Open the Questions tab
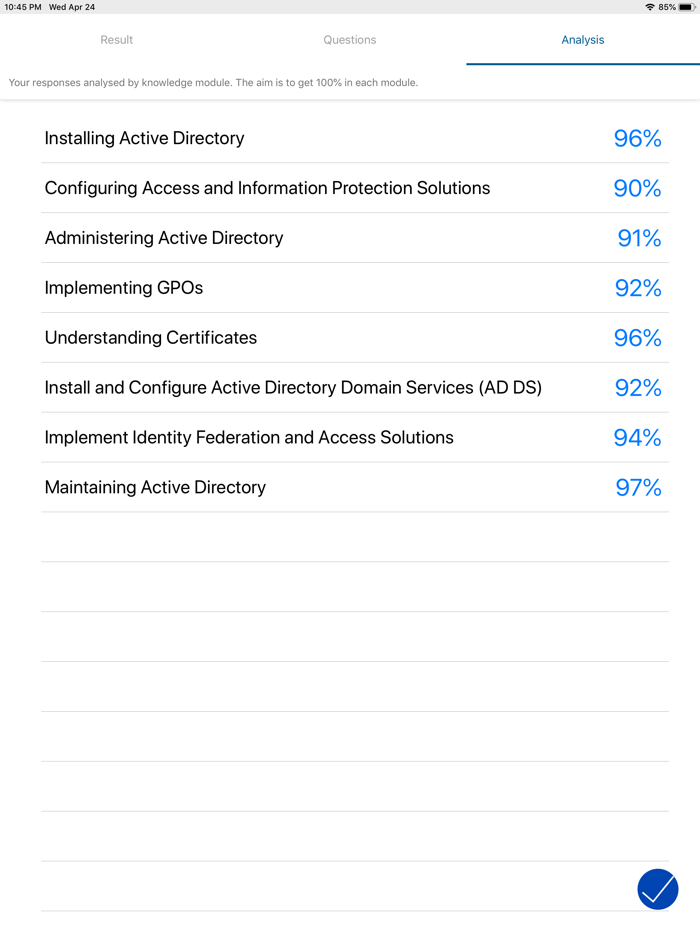700x934 pixels. coord(349,40)
